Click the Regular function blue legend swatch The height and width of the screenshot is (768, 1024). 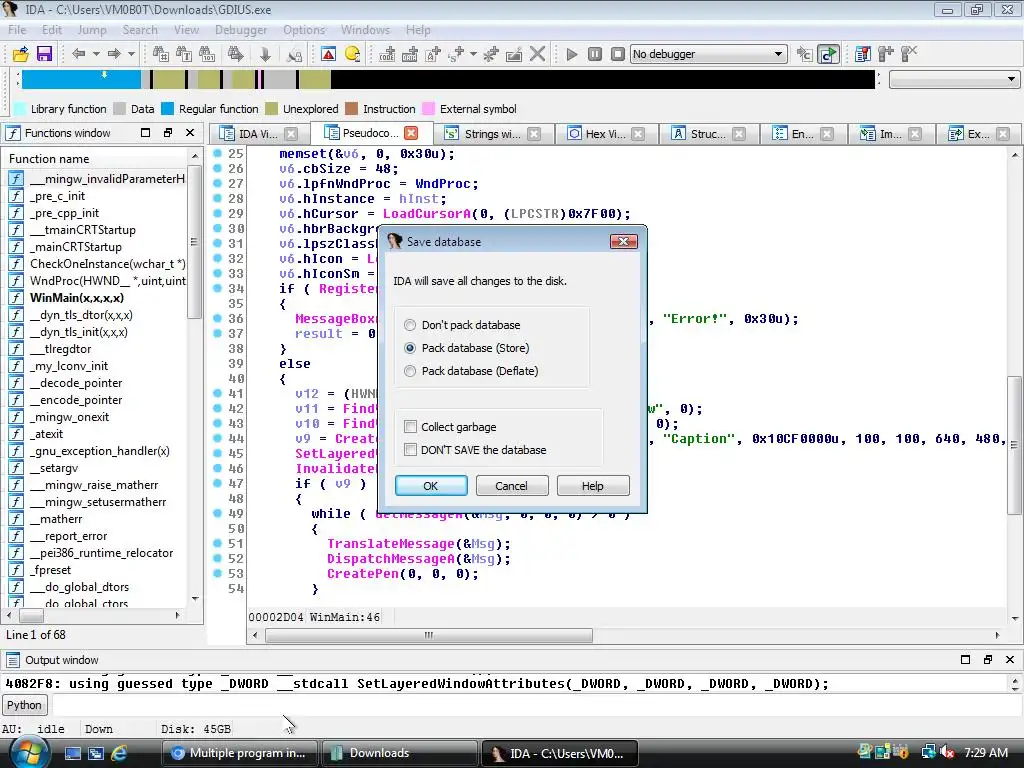pos(167,109)
